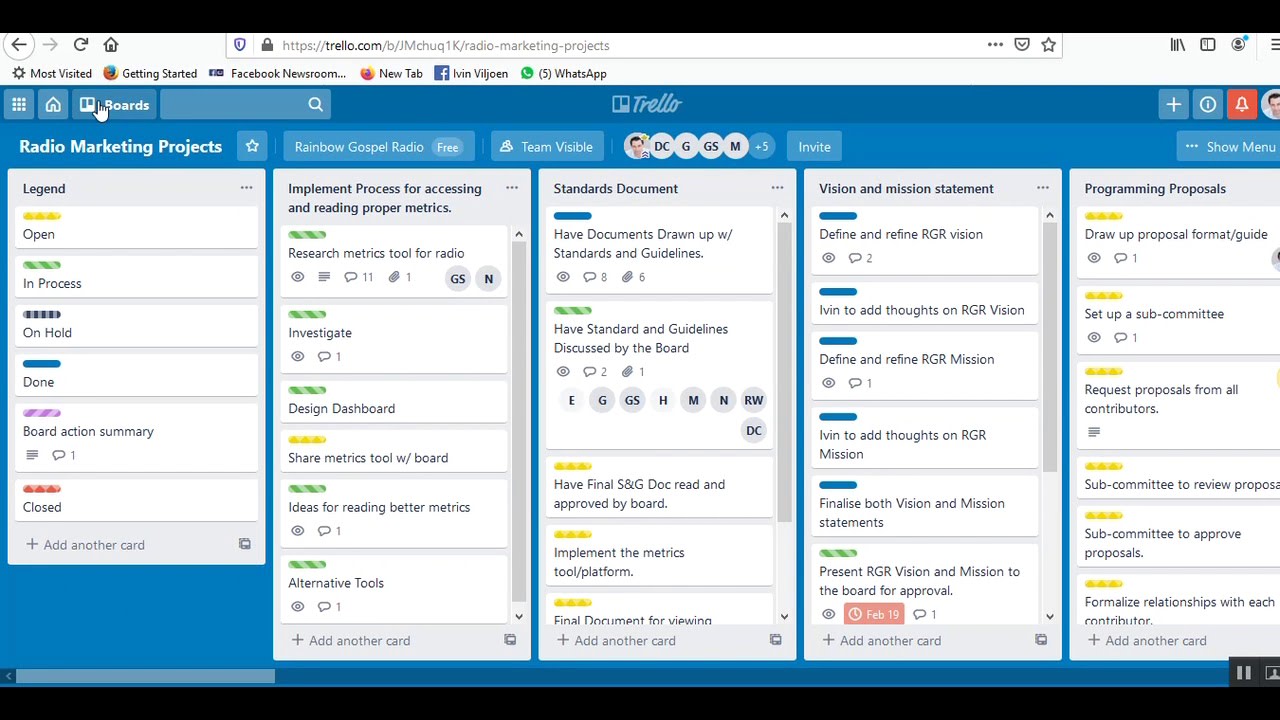Click template icon in Legend list footer
Image resolution: width=1280 pixels, height=720 pixels.
click(x=244, y=544)
